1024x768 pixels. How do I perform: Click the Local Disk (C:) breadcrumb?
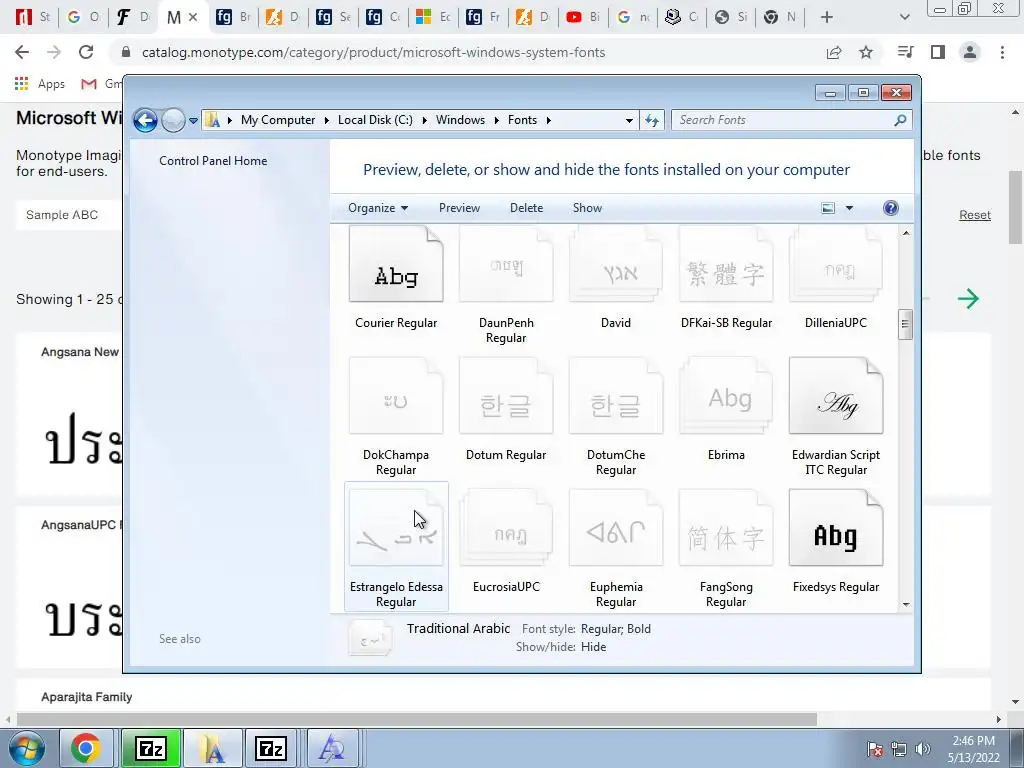pos(375,120)
